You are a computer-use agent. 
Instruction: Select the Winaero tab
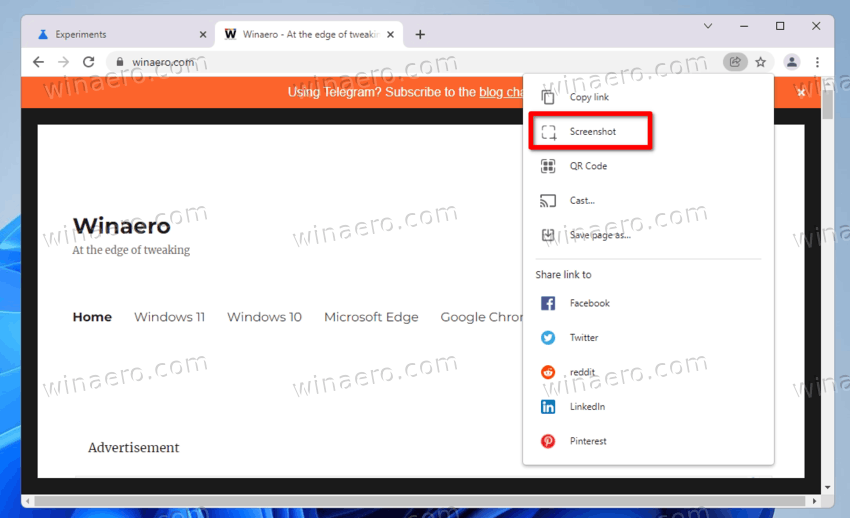[309, 35]
